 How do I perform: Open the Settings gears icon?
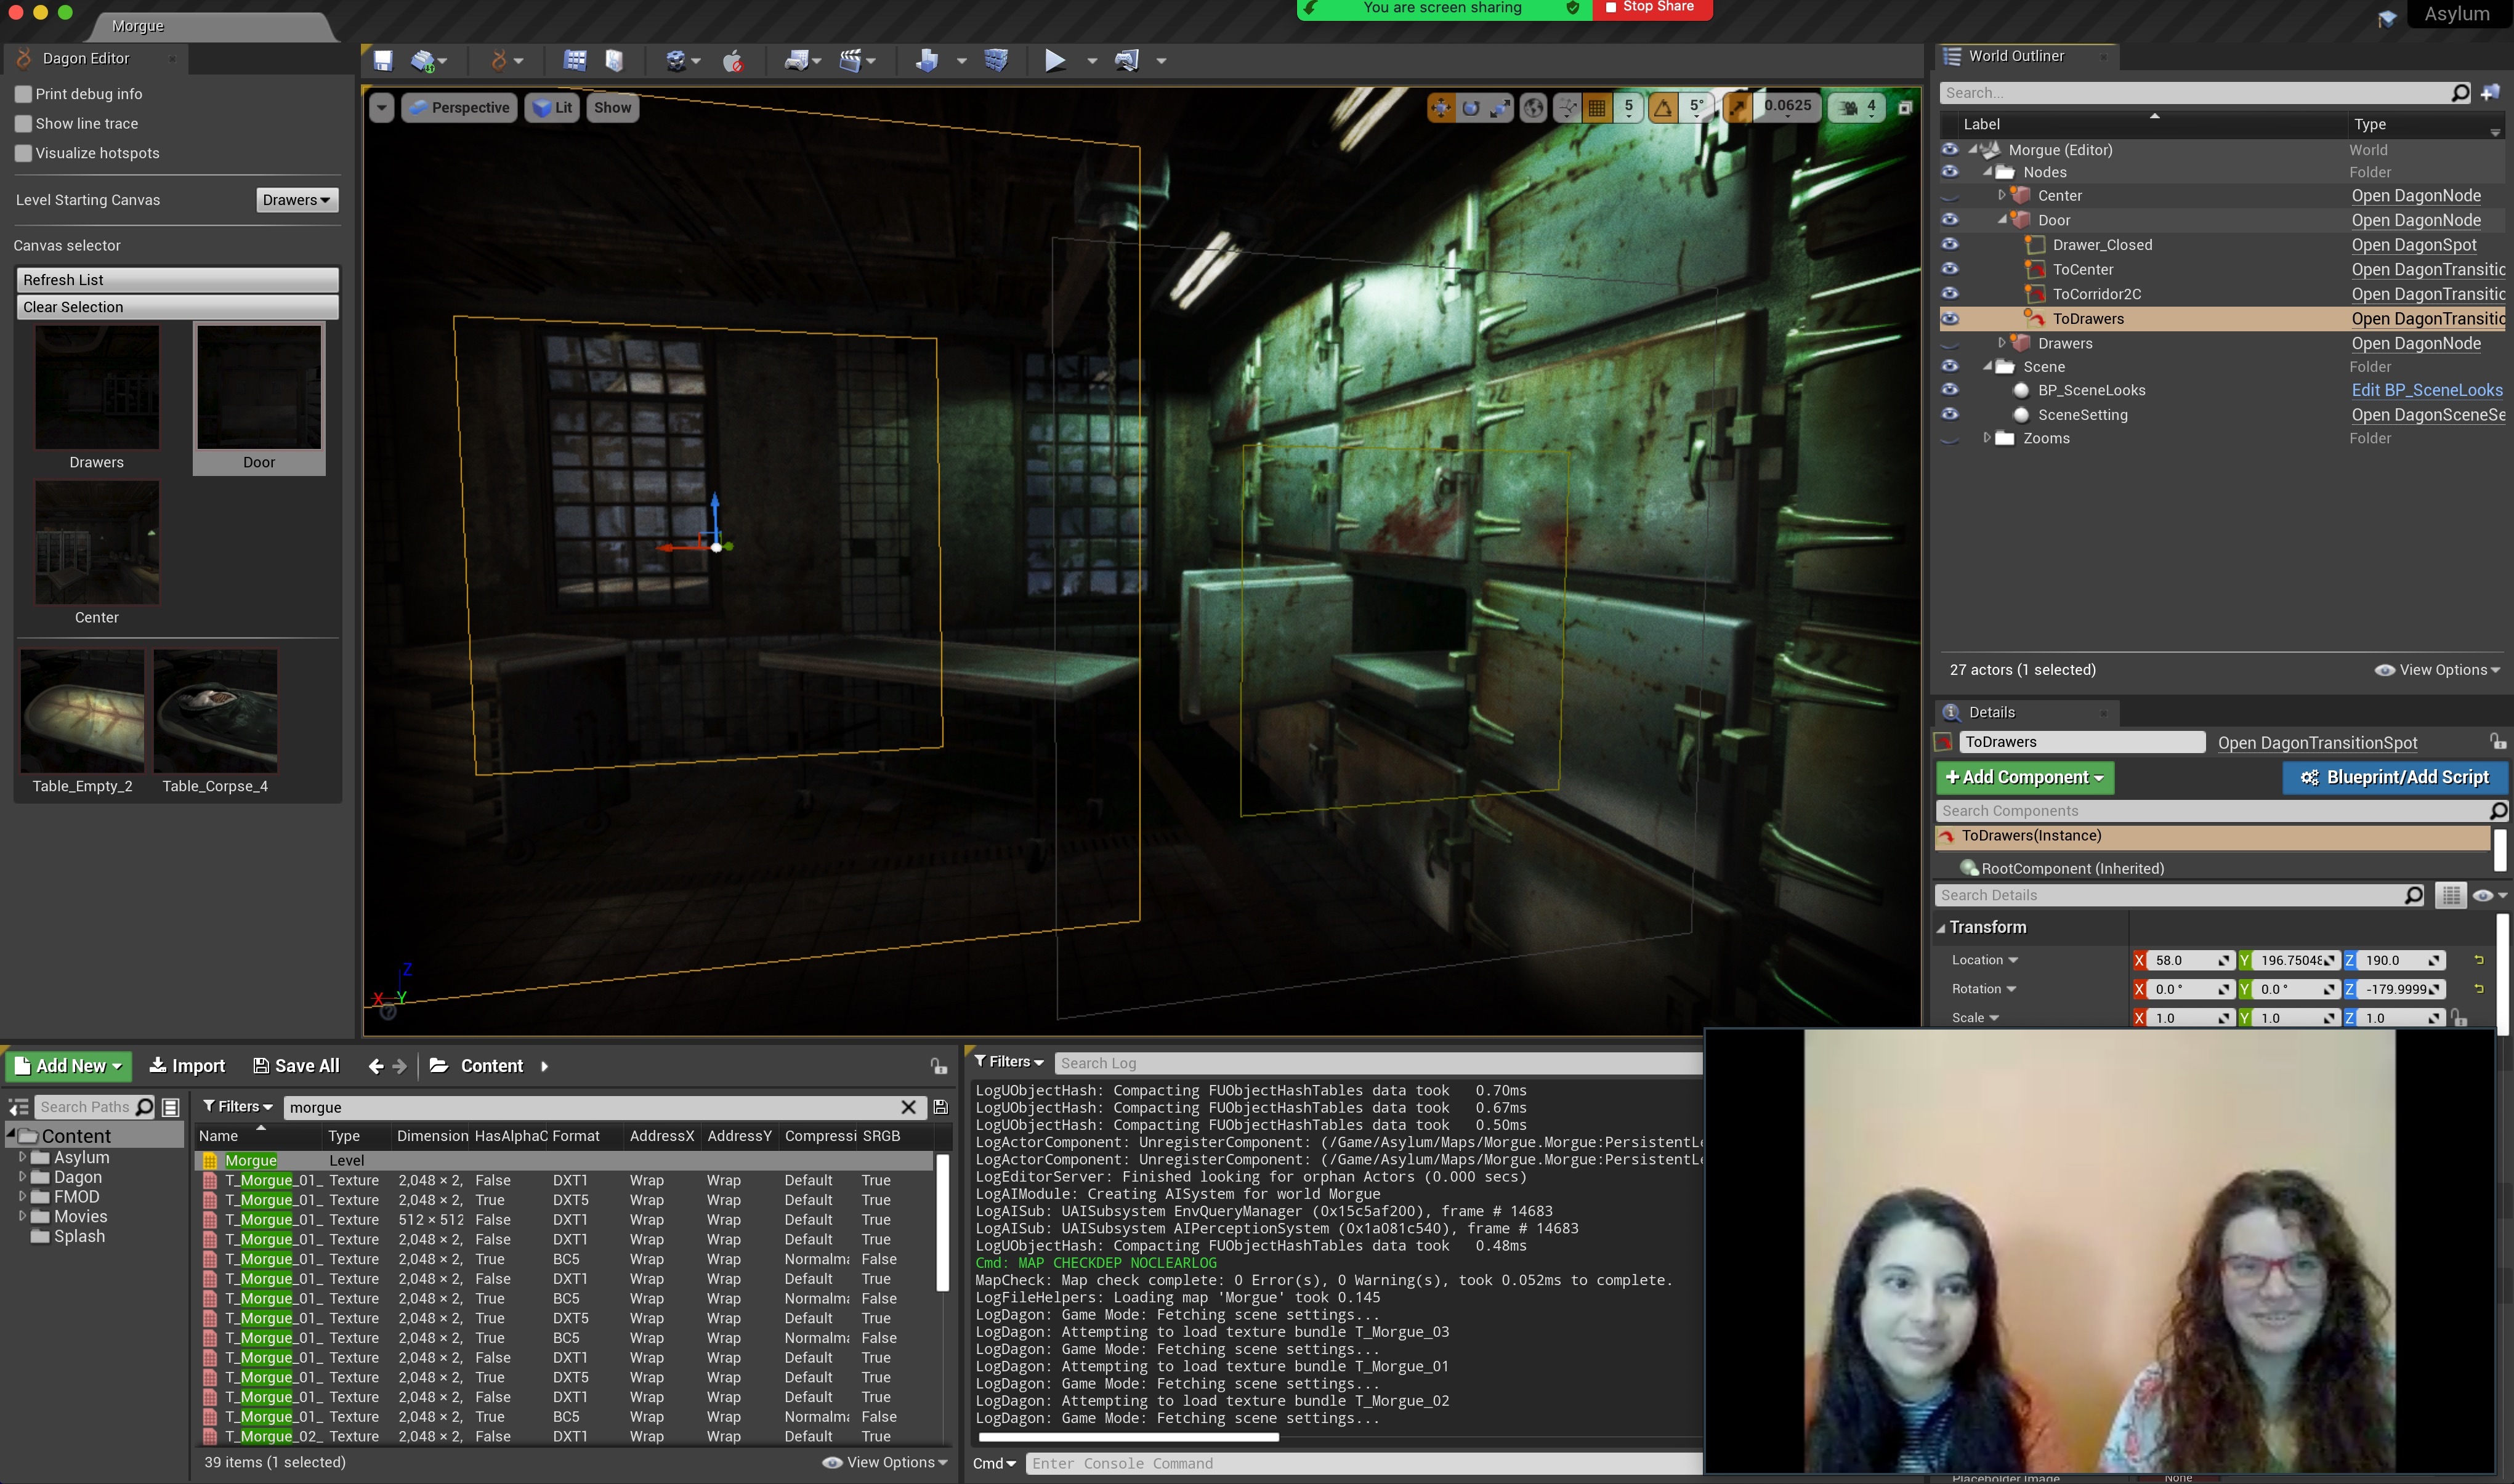coord(676,61)
